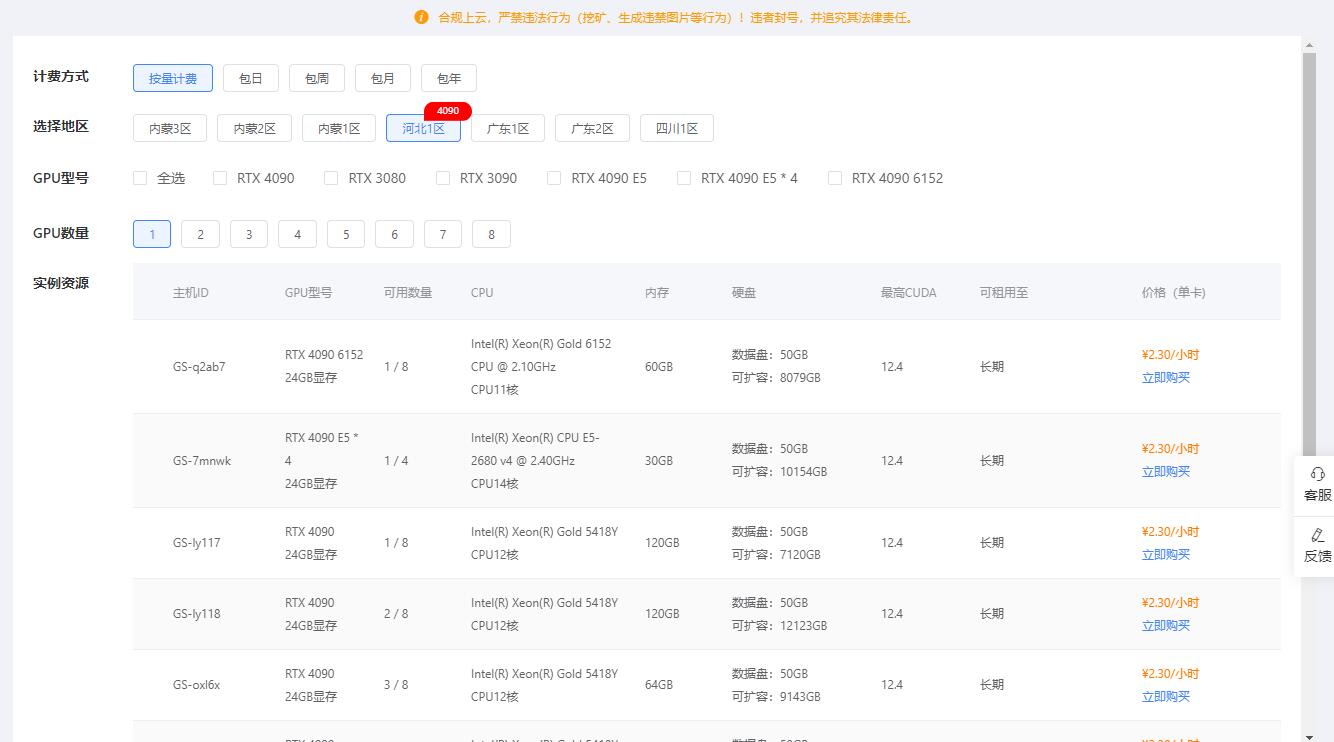Open the 客服 customer service headset icon
Screen dimensions: 1334x742
tap(1317, 474)
